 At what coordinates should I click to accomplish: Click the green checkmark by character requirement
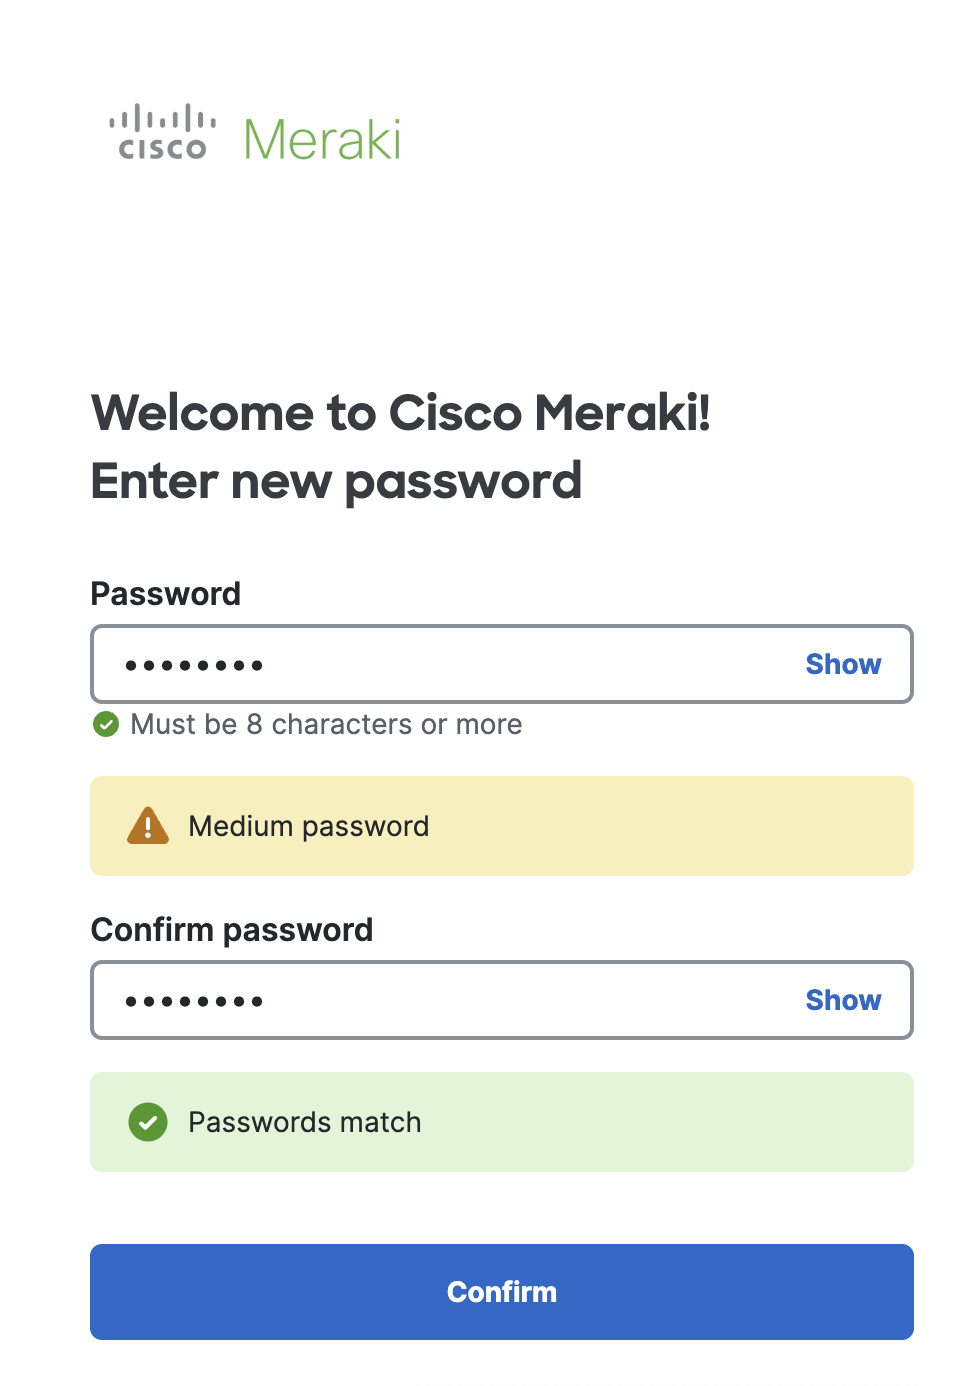[106, 724]
